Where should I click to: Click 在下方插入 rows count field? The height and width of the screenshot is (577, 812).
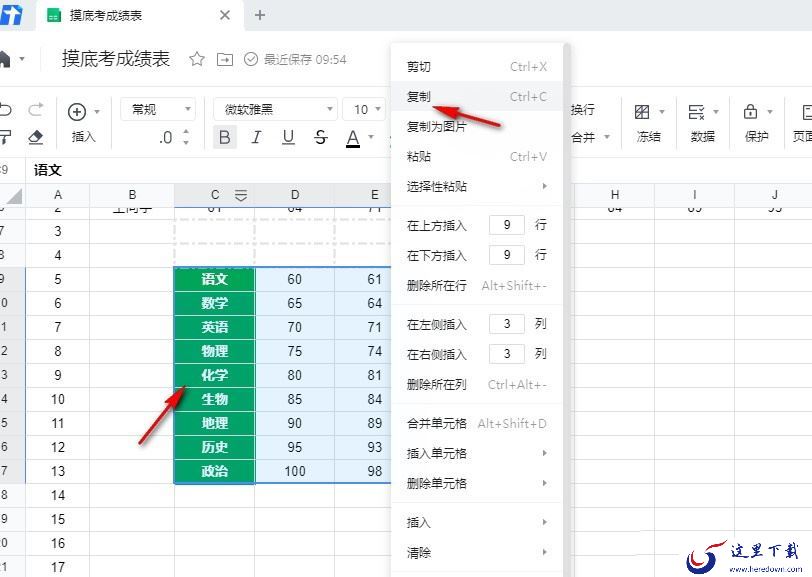pos(507,255)
